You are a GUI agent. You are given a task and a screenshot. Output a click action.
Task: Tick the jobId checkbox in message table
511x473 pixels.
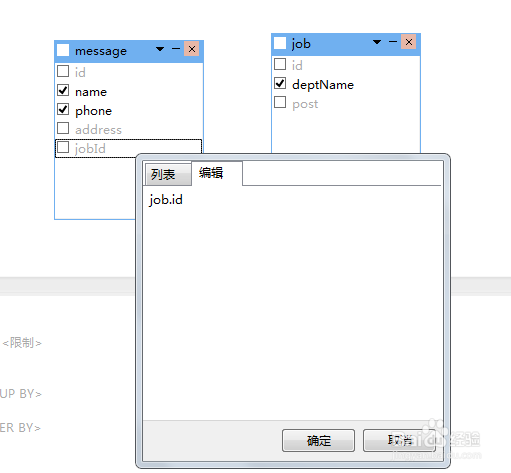63,147
